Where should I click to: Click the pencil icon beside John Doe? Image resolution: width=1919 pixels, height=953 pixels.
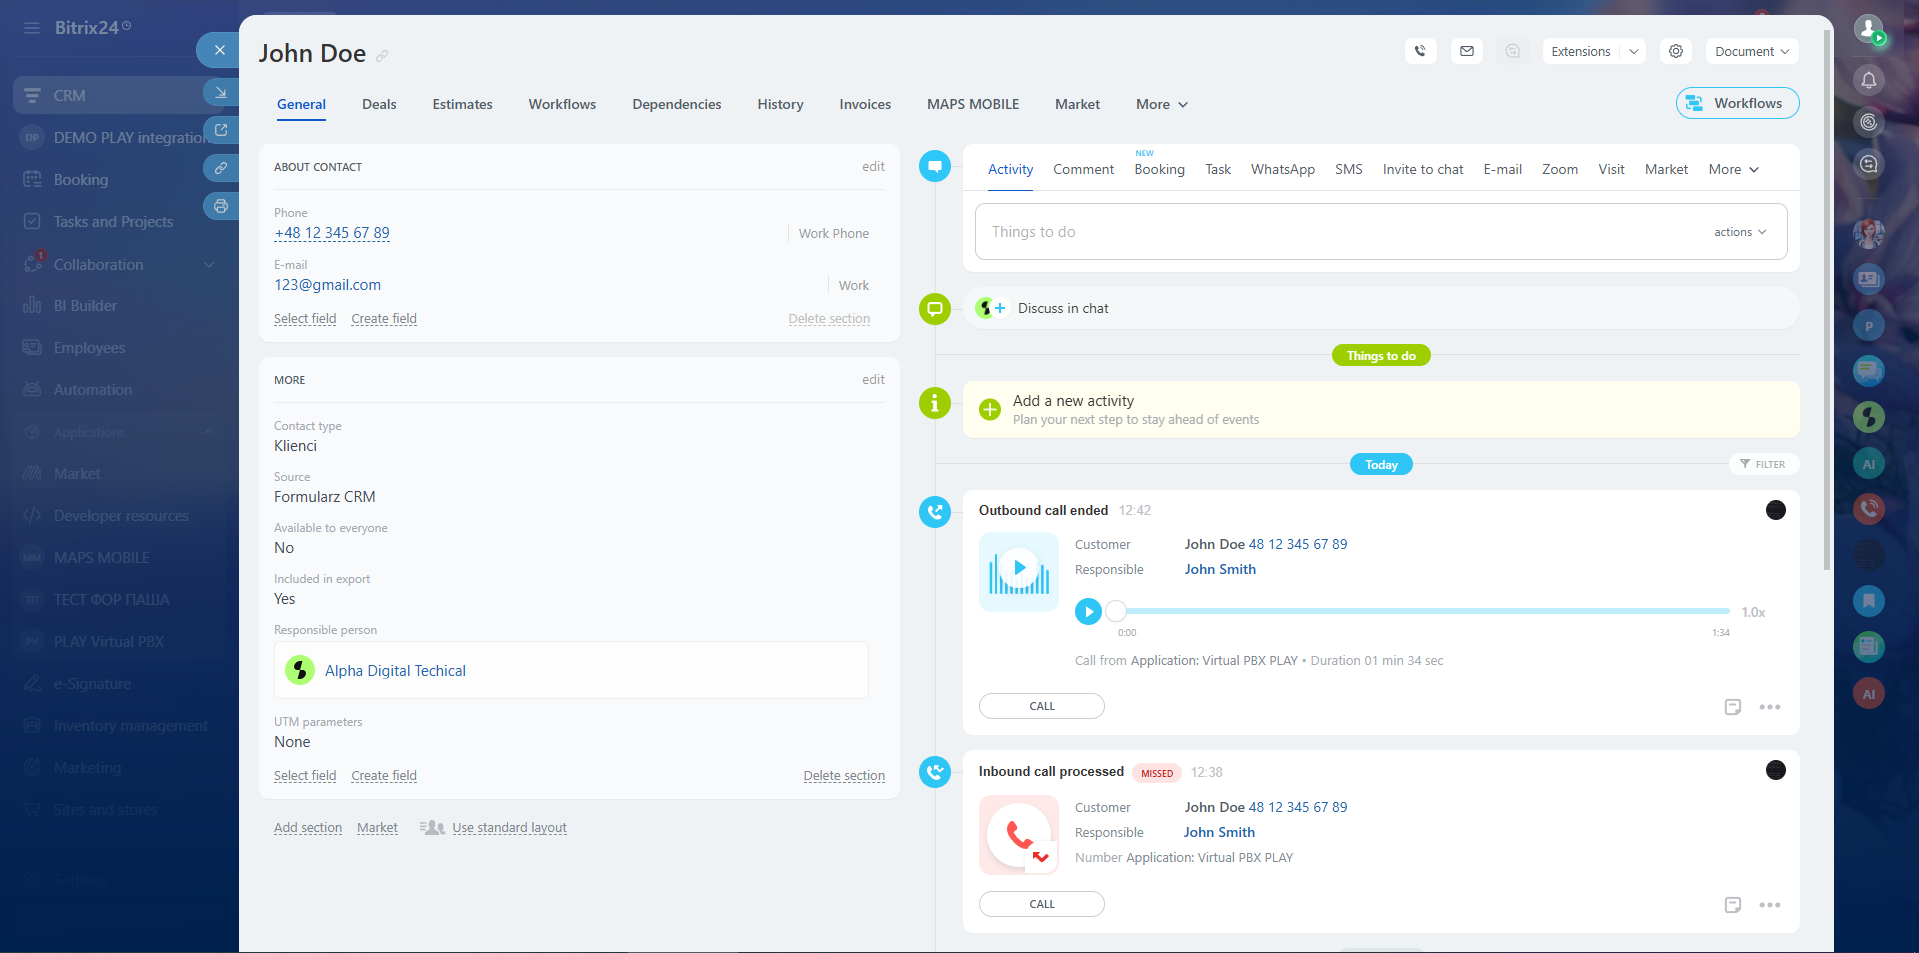382,56
